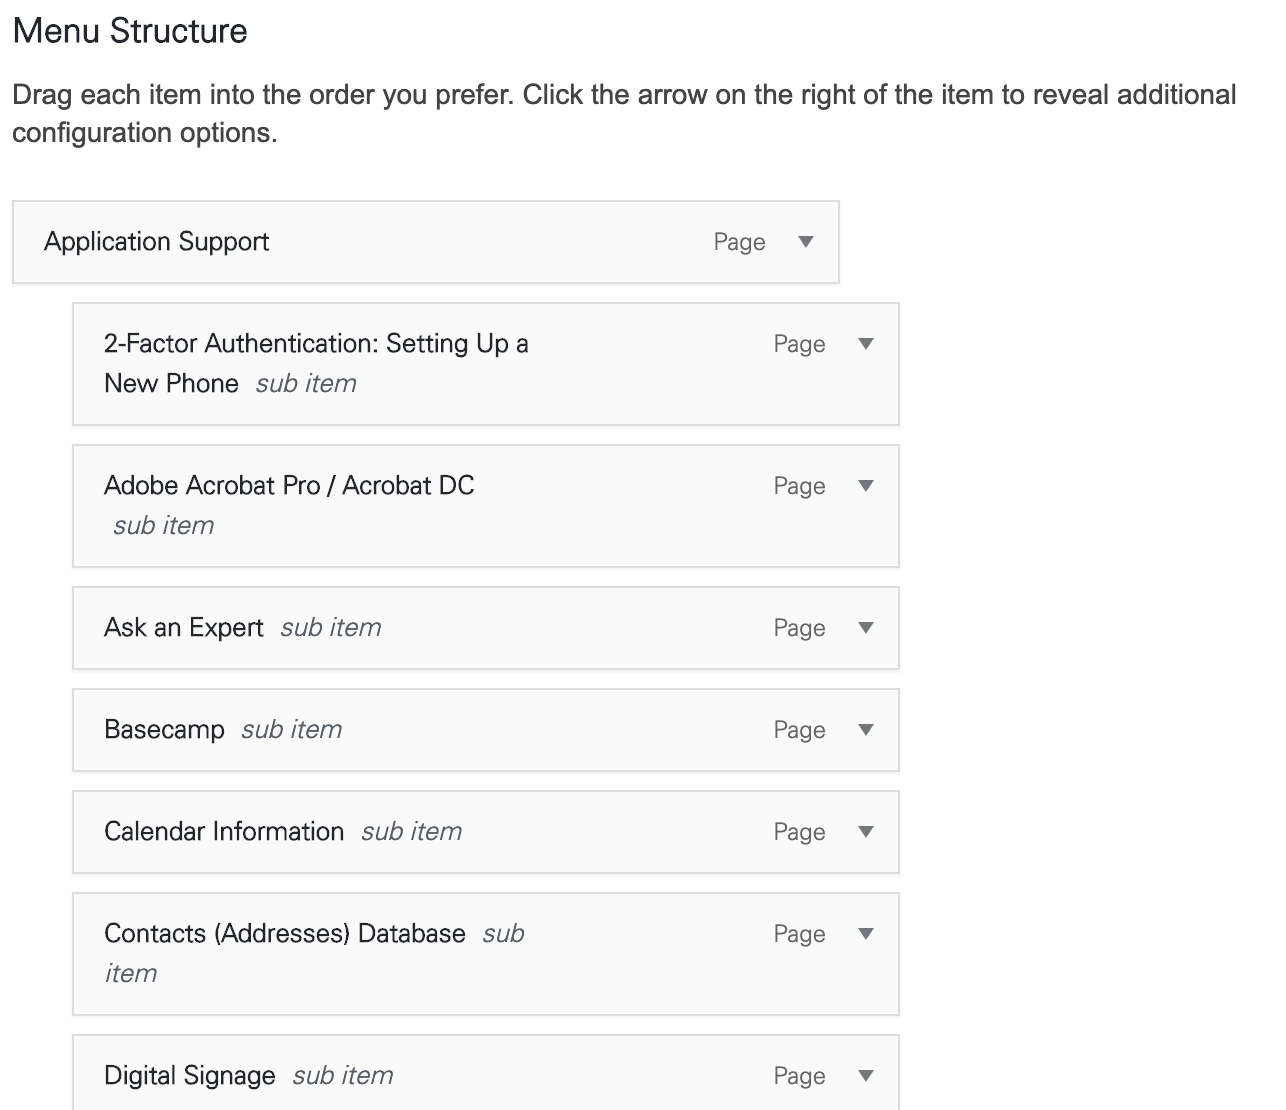Open Contacts (Addresses) Database item options
This screenshot has width=1286, height=1110.
coord(866,933)
